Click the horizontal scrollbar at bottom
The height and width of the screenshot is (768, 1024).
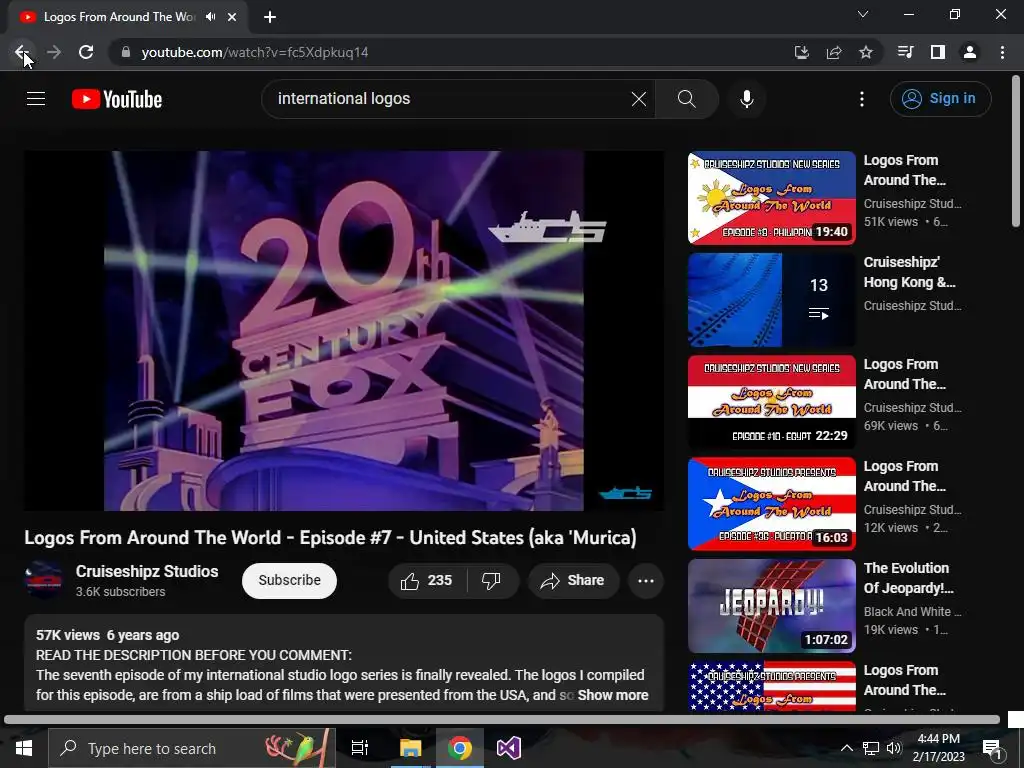(x=502, y=720)
